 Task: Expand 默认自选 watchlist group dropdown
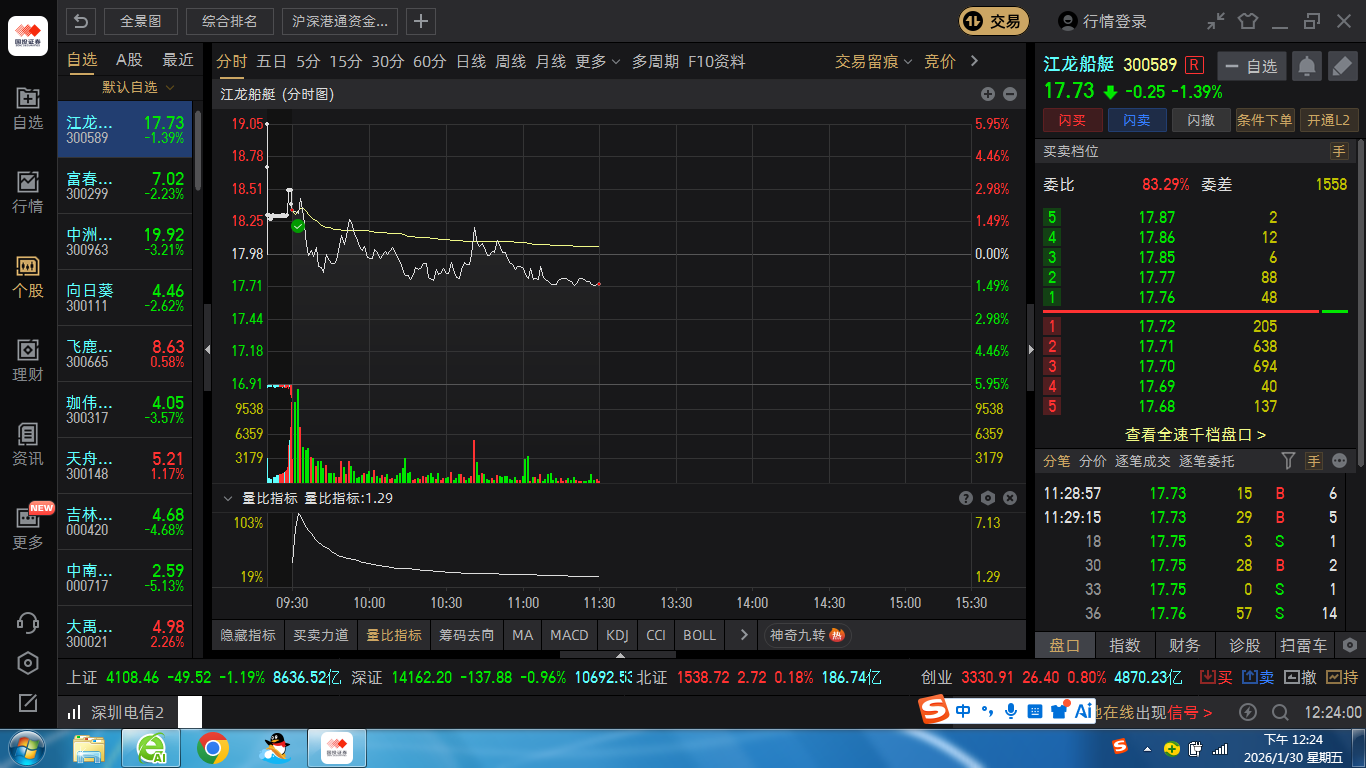pos(138,87)
